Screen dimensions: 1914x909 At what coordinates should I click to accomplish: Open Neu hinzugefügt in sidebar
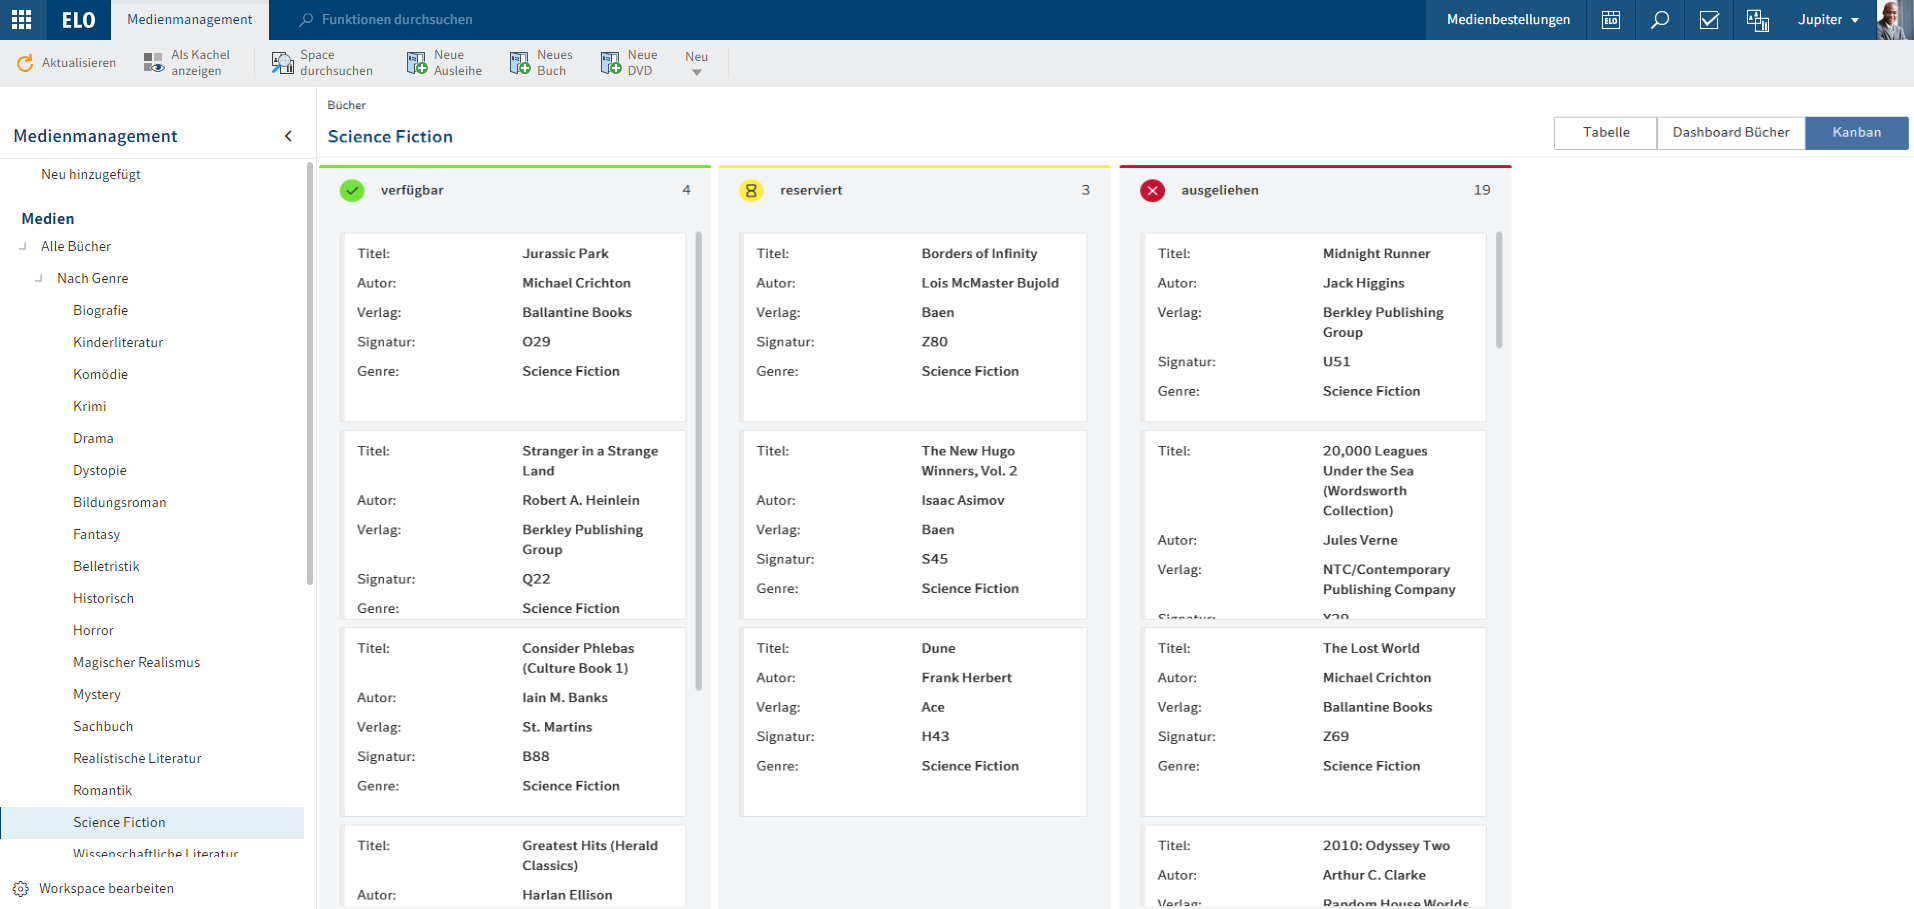[91, 174]
